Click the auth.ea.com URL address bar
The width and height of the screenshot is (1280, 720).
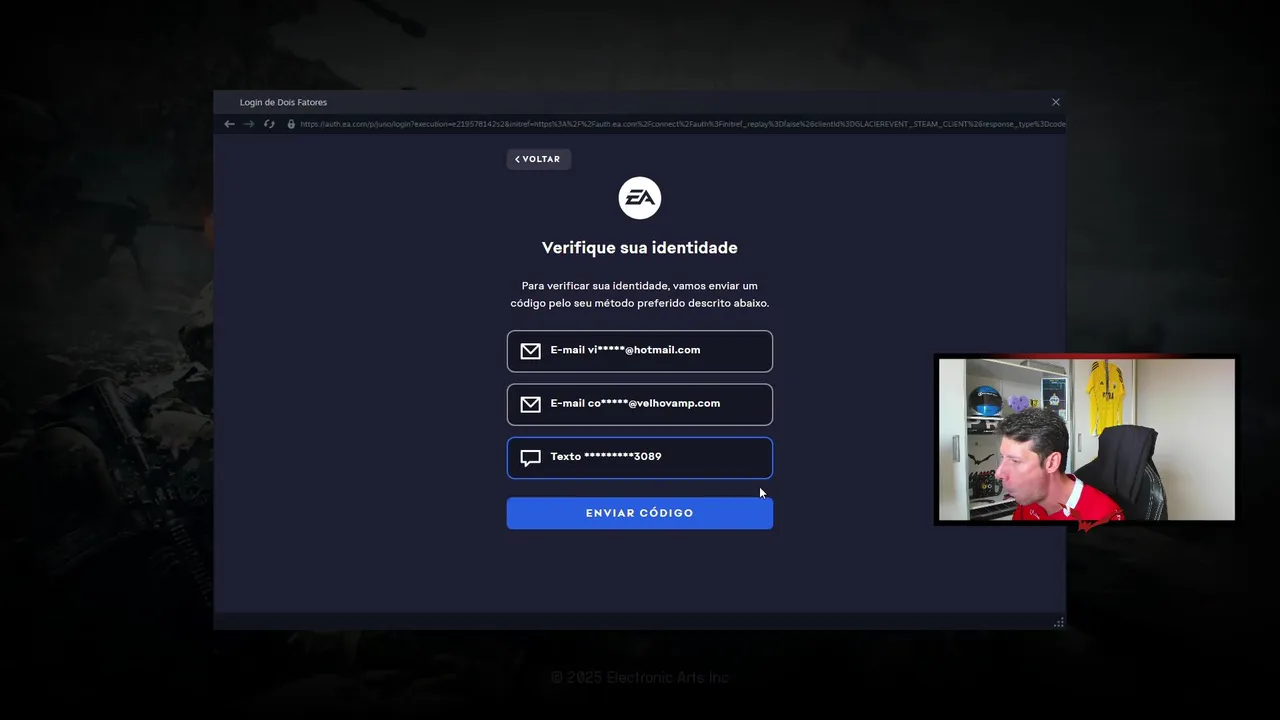(x=682, y=124)
